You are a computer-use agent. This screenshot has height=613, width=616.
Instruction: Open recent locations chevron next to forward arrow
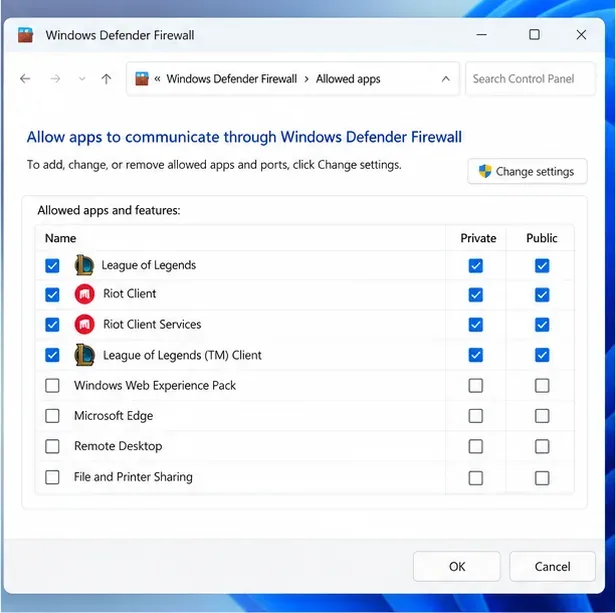pos(82,79)
